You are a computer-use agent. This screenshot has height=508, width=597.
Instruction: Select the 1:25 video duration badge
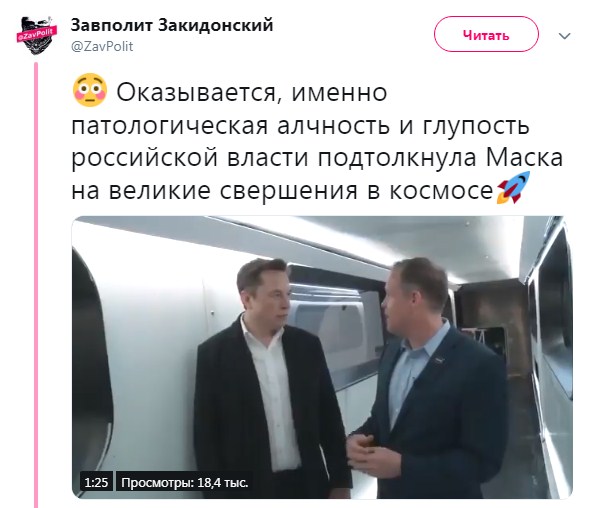pos(96,483)
